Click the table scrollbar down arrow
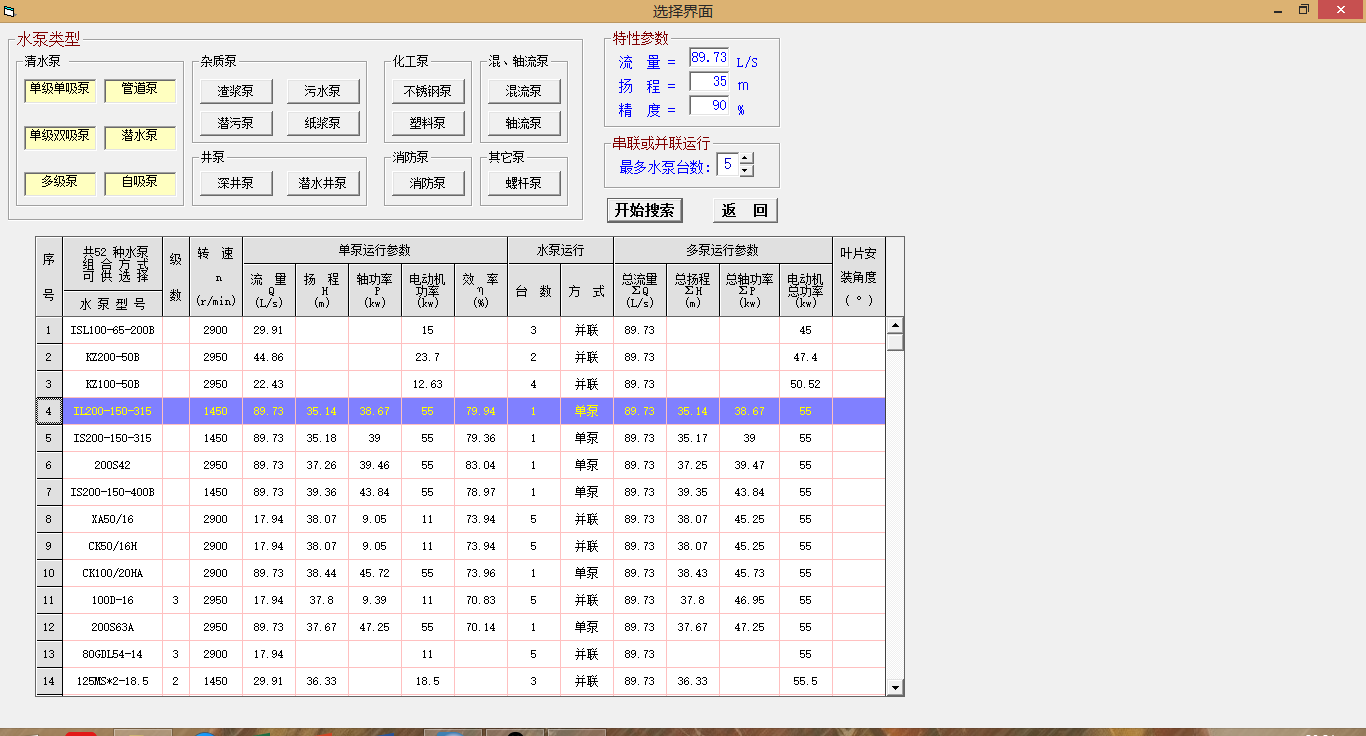 (895, 688)
